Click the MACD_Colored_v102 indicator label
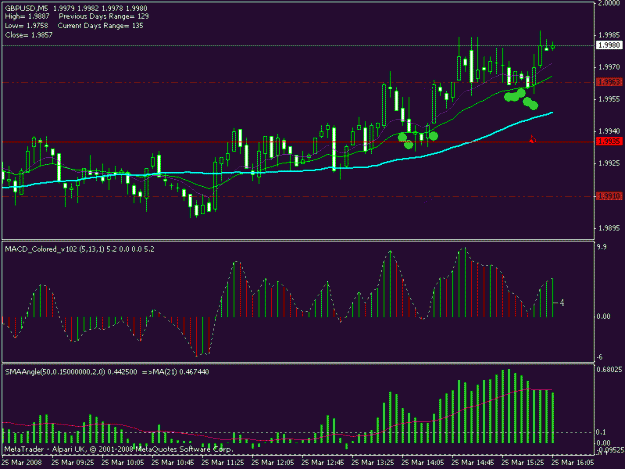Image resolution: width=625 pixels, height=469 pixels. point(80,249)
